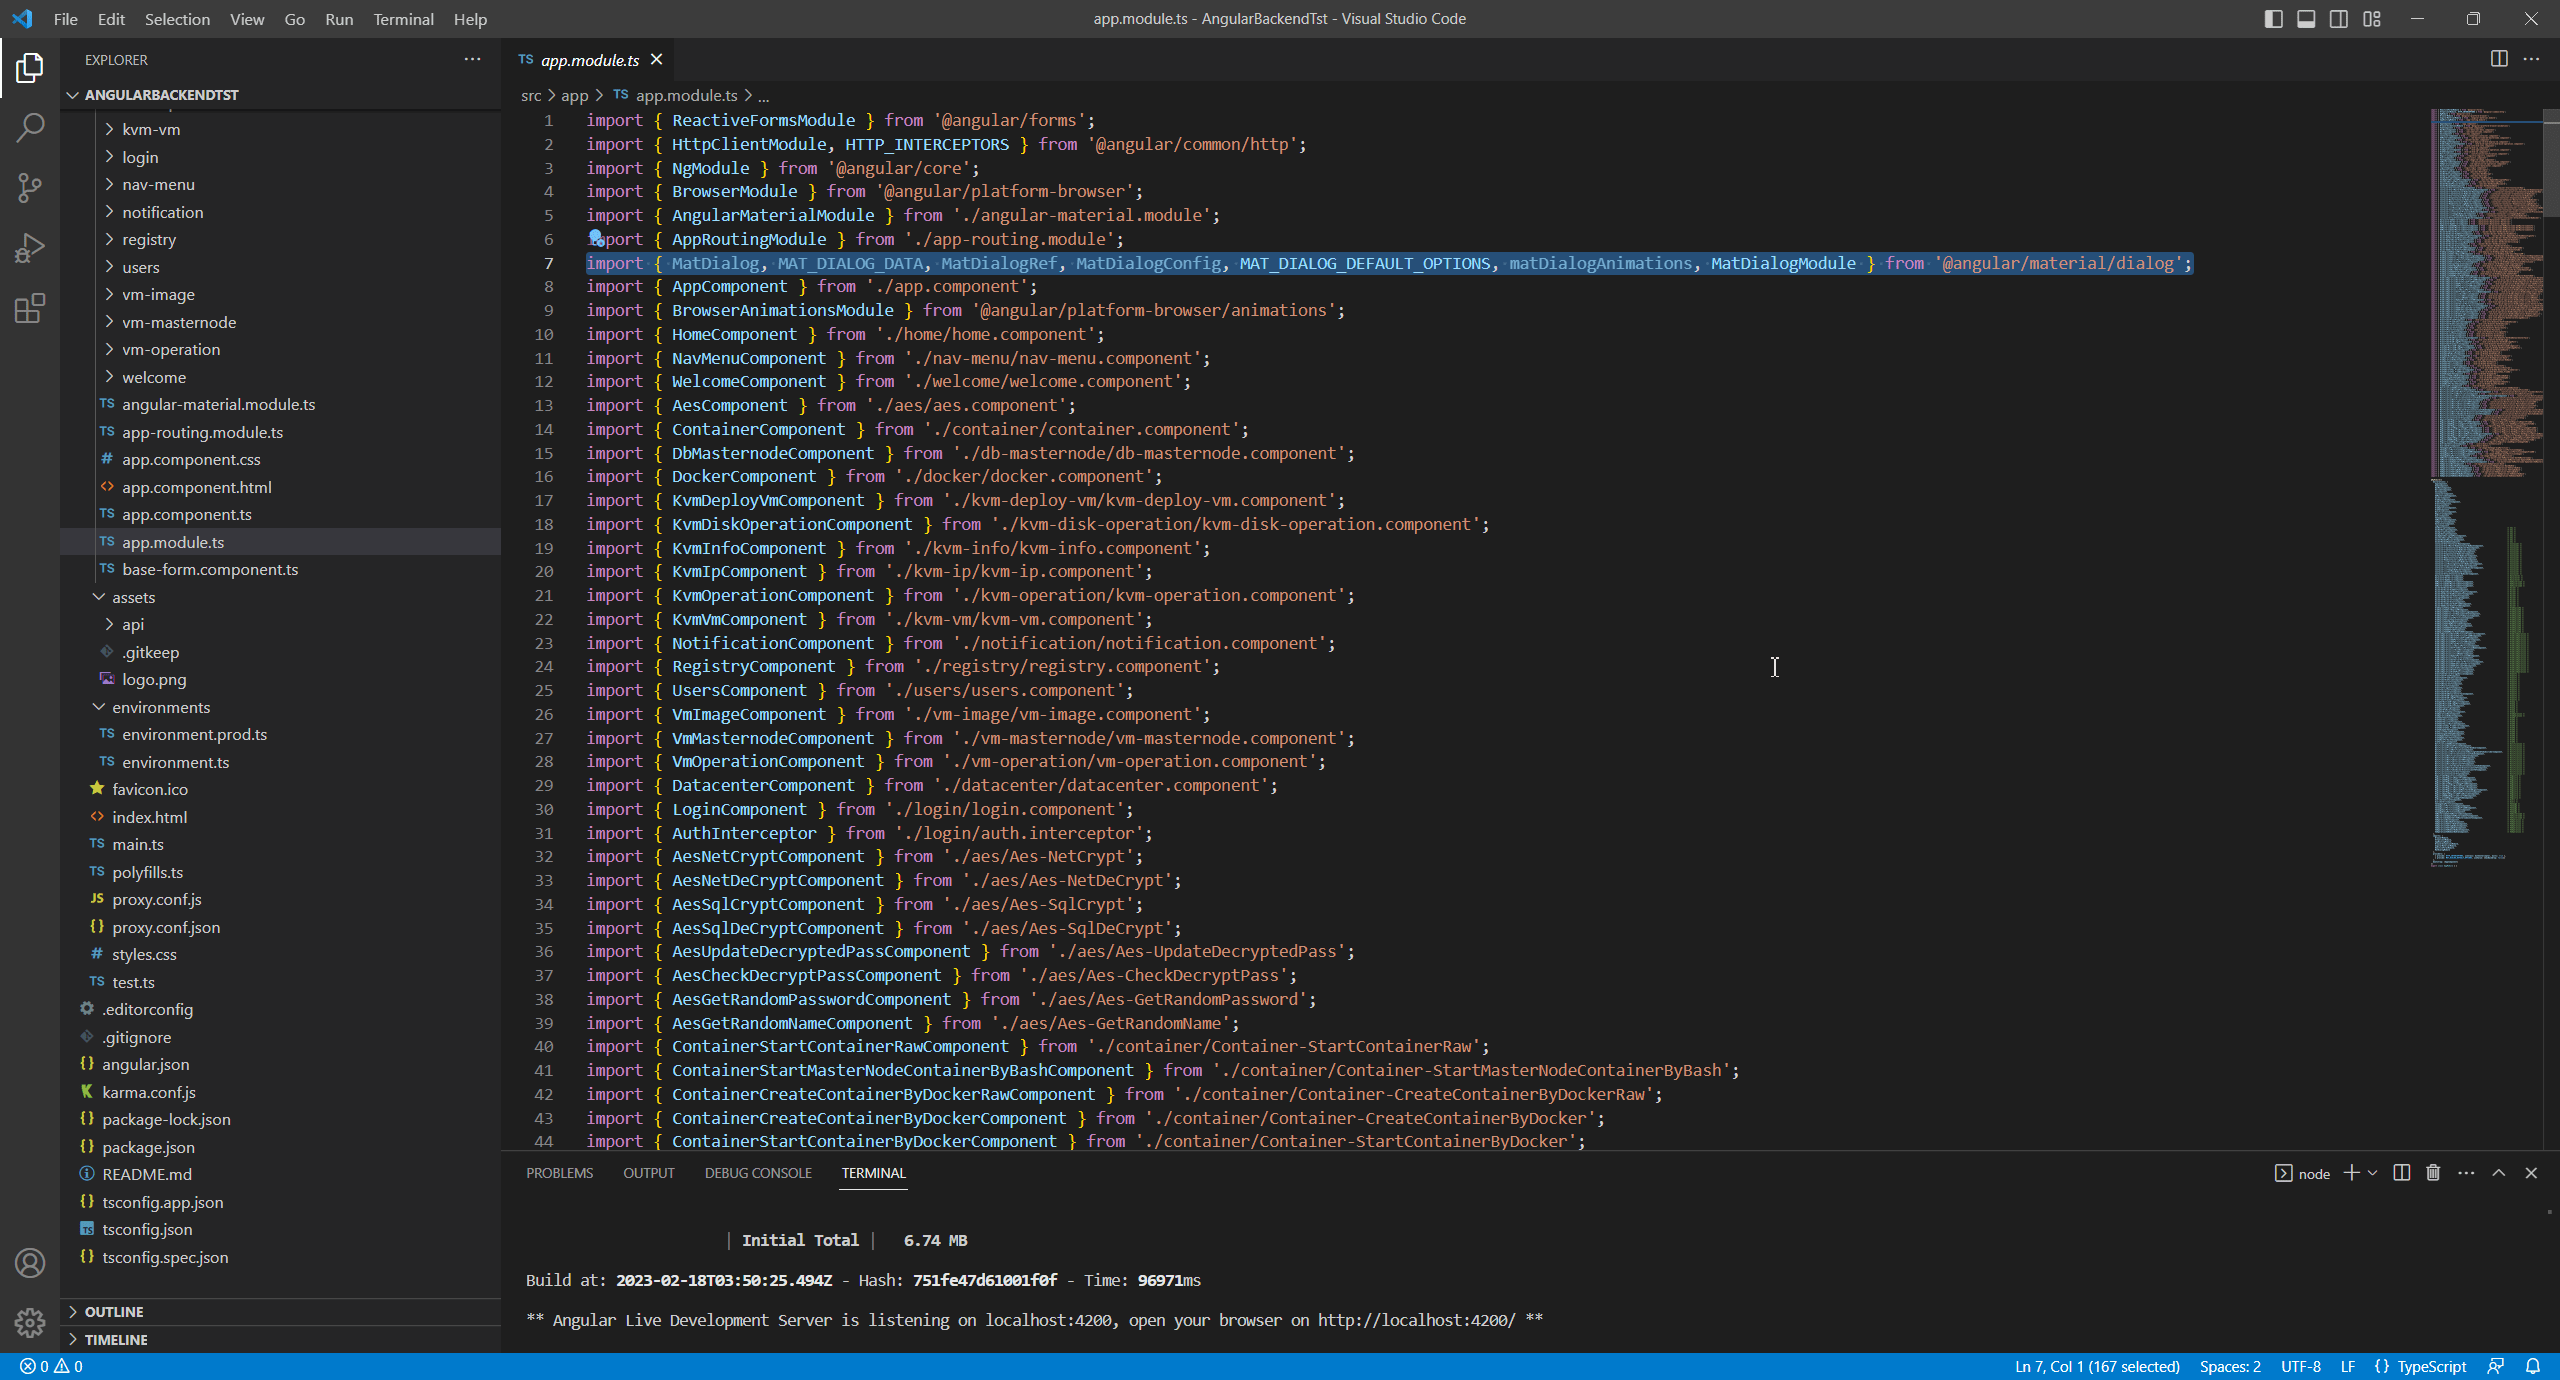2560x1380 pixels.
Task: Open the Extensions view
Action: [30, 308]
